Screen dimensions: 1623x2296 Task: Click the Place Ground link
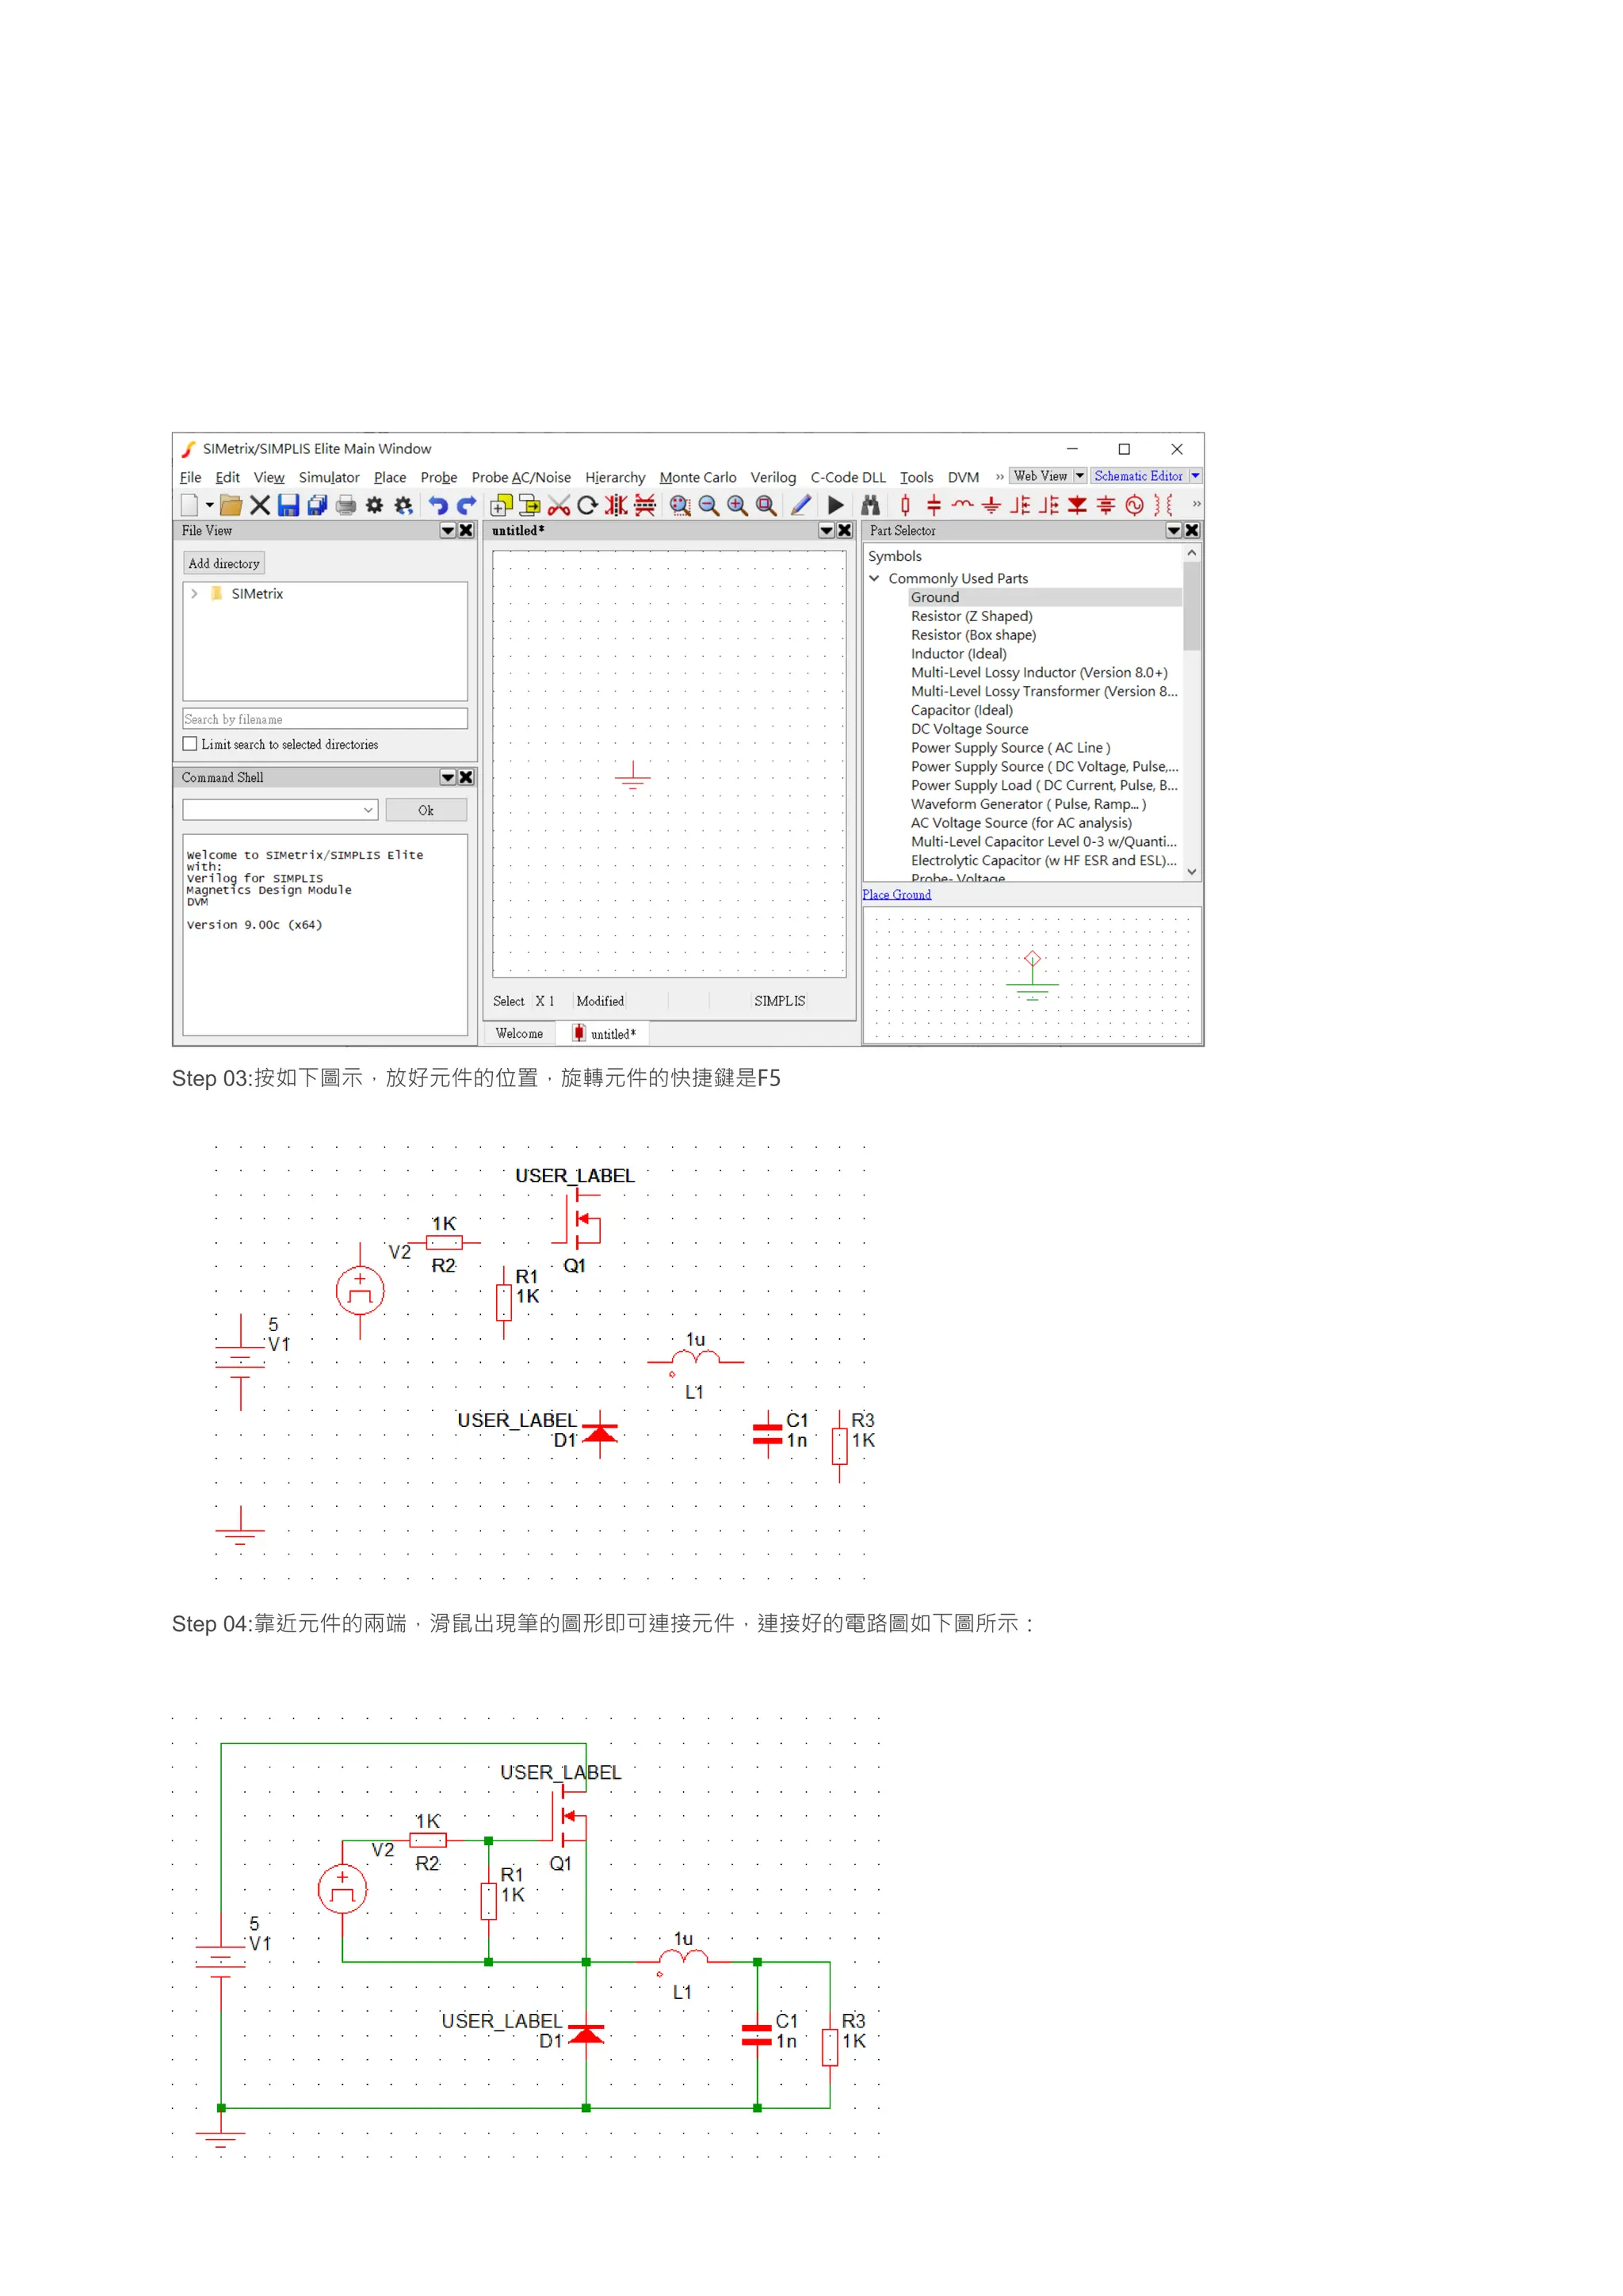896,895
